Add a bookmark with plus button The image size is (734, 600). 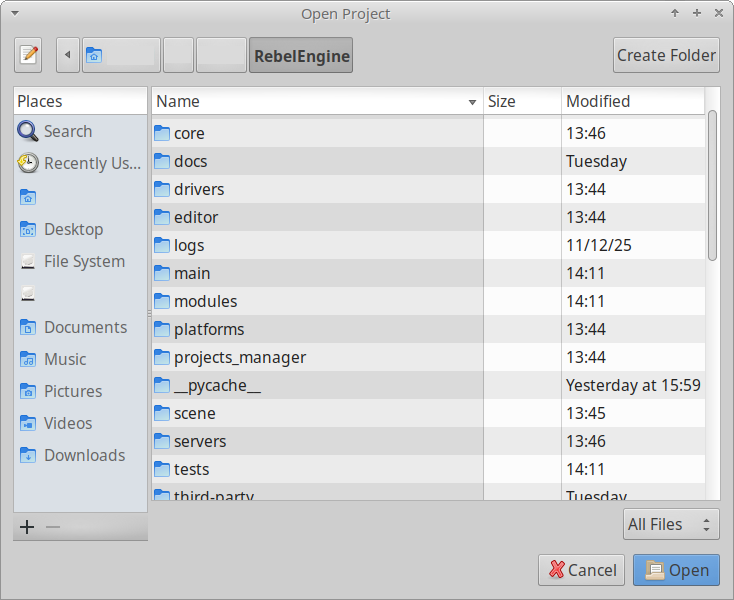click(27, 527)
